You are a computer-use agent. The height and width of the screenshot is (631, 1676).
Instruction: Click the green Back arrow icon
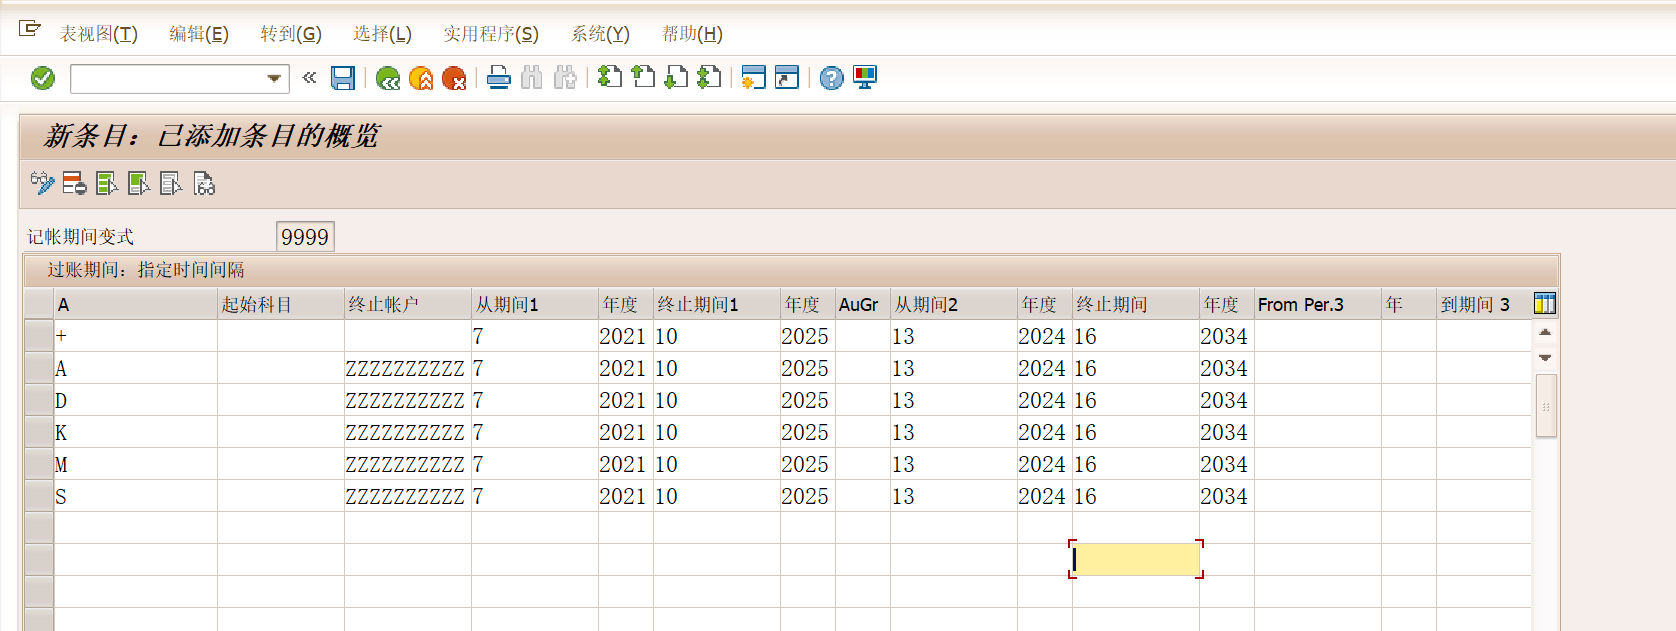(x=388, y=78)
